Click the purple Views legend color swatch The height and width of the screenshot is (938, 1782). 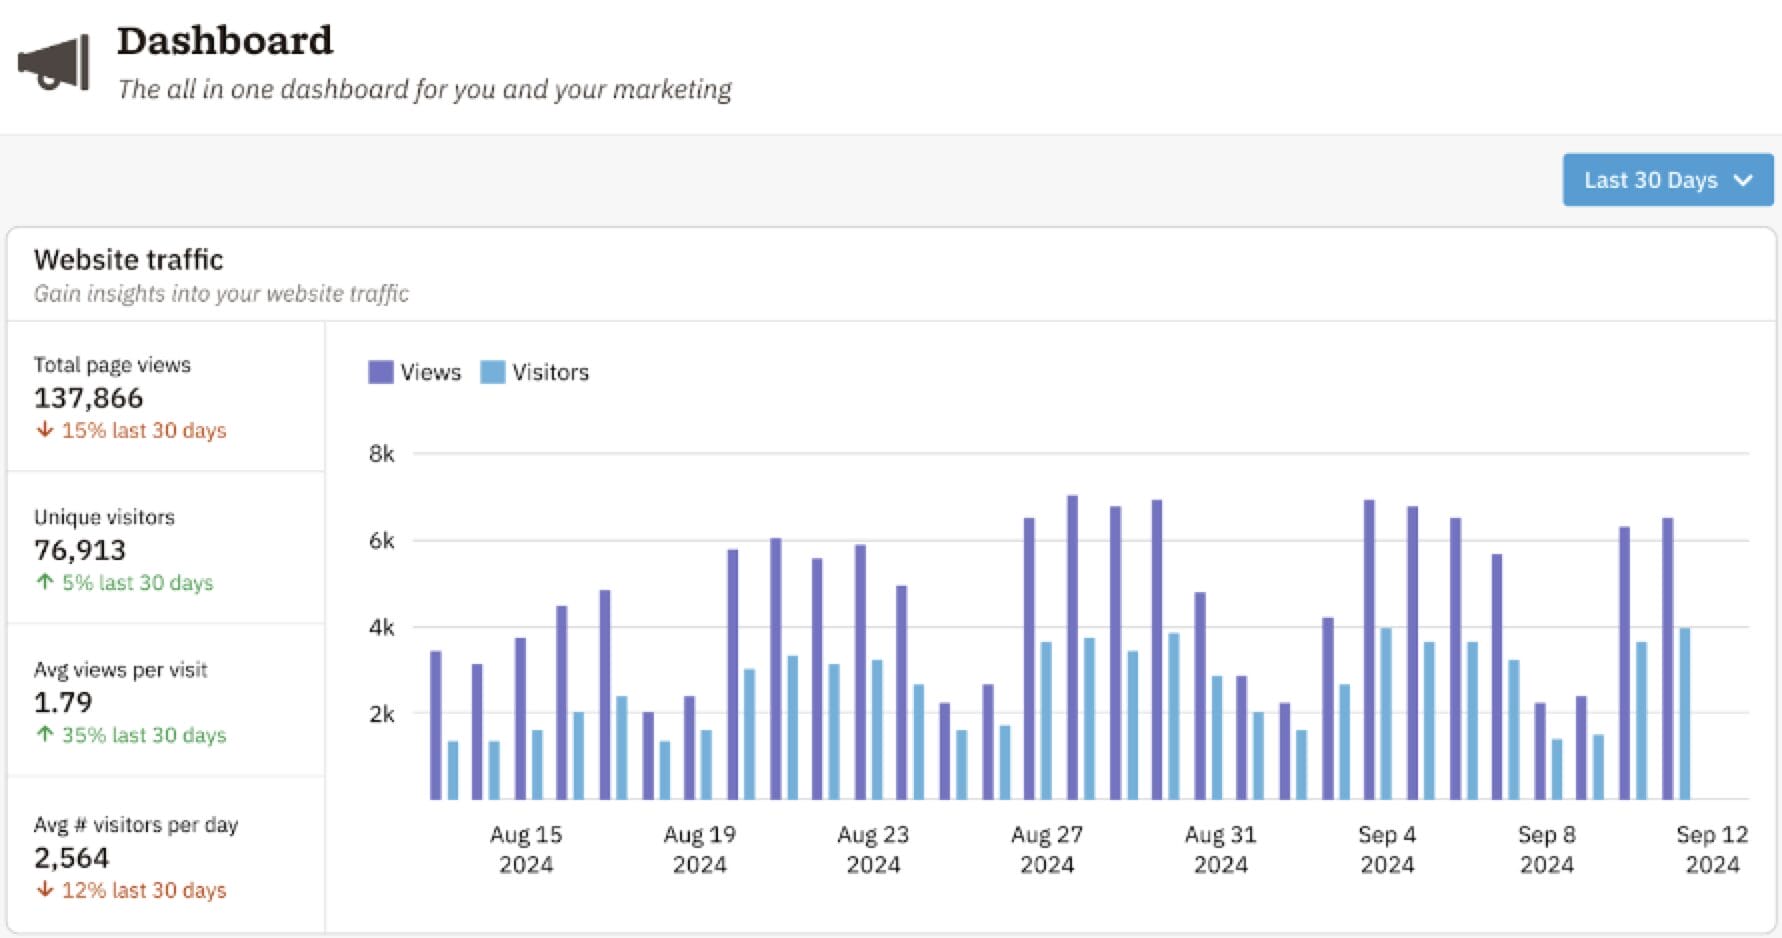tap(381, 372)
